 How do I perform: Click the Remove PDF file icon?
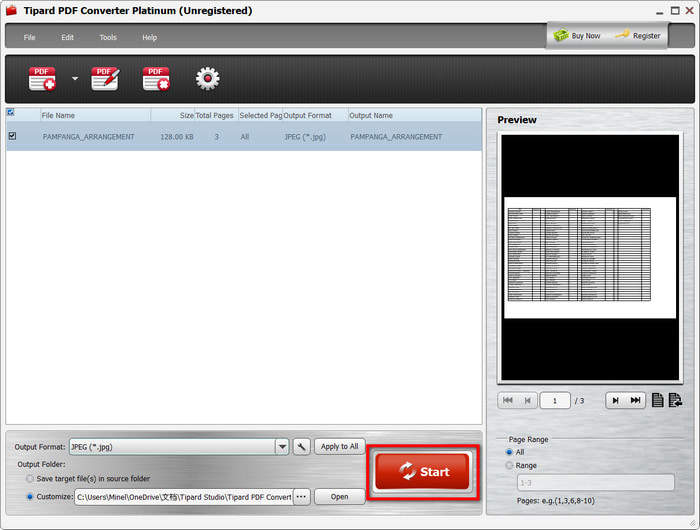click(156, 79)
